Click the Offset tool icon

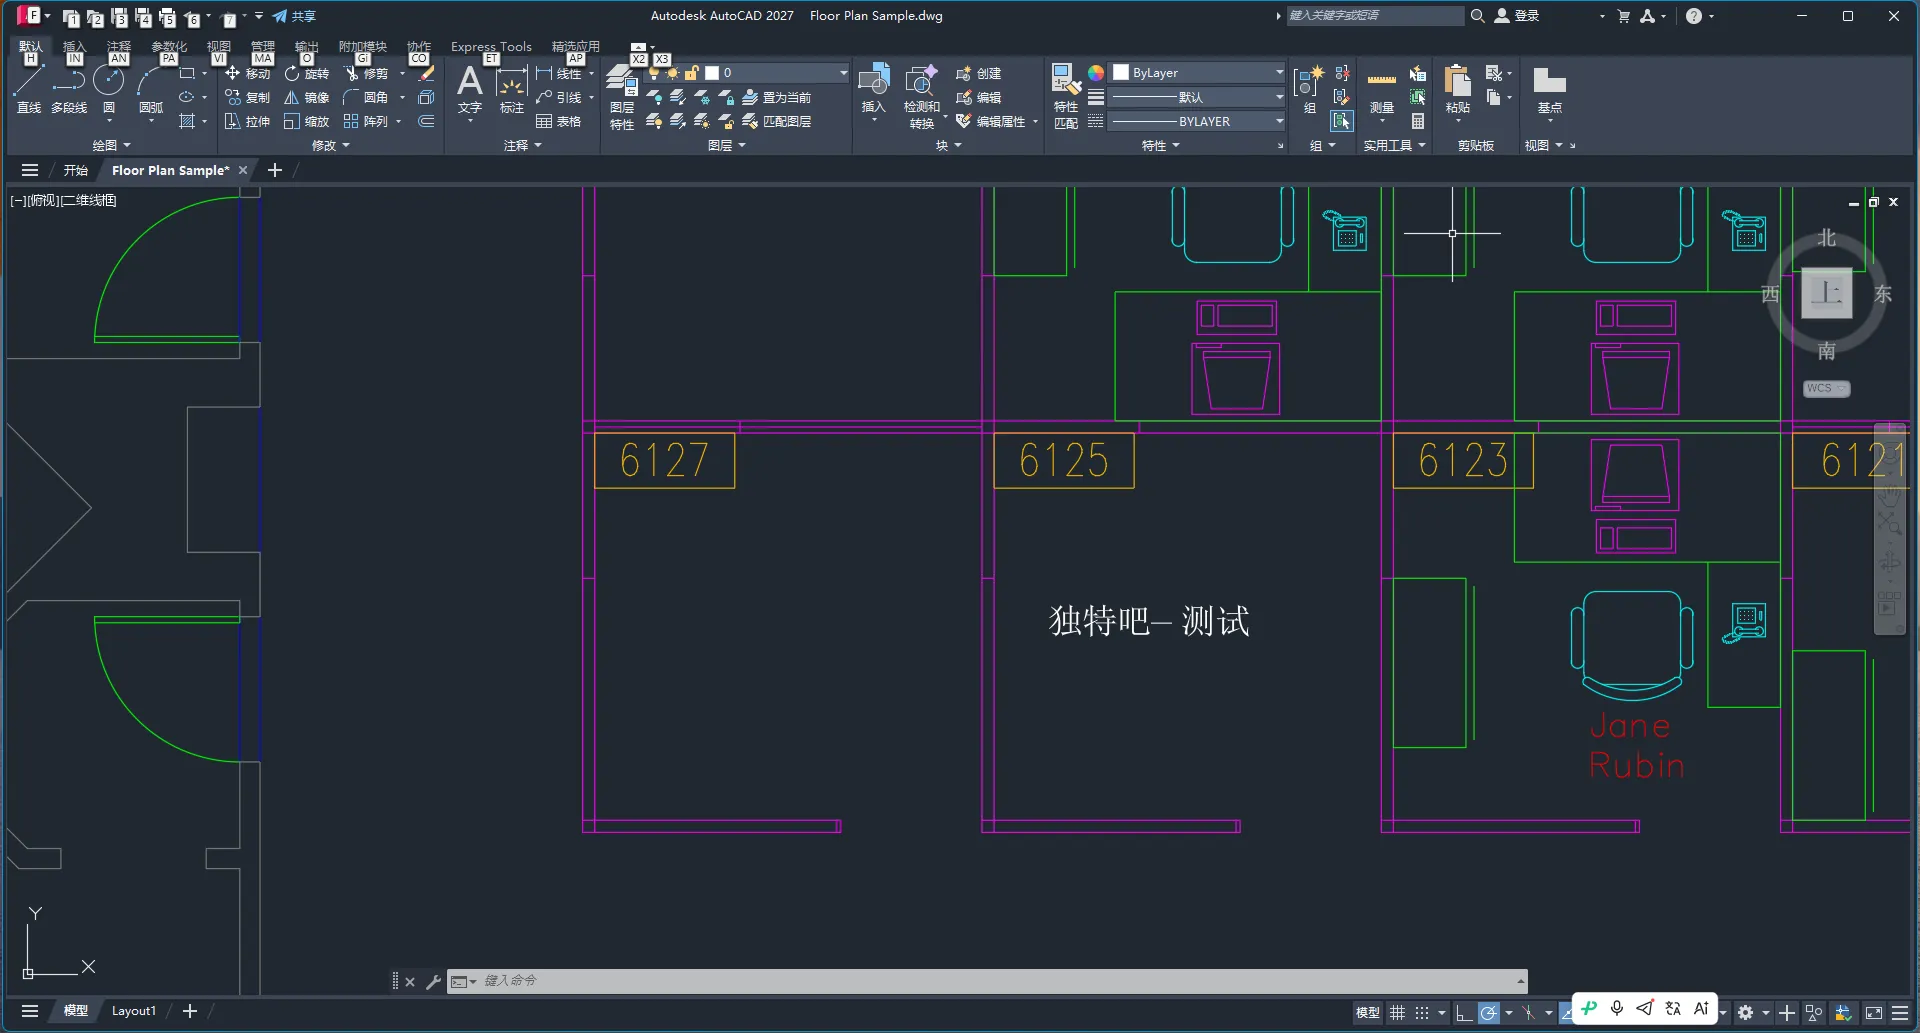coord(426,121)
